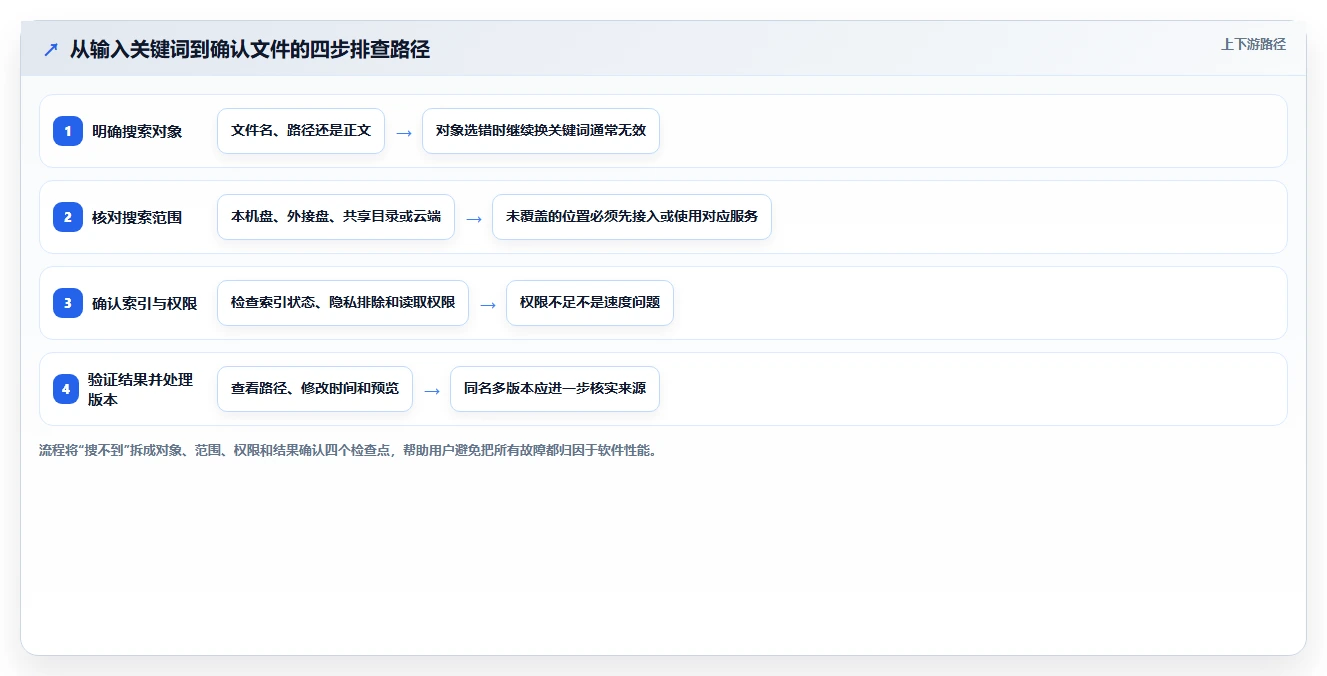This screenshot has width=1327, height=676.
Task: Click the arrow icon beside the title
Action: (50, 50)
